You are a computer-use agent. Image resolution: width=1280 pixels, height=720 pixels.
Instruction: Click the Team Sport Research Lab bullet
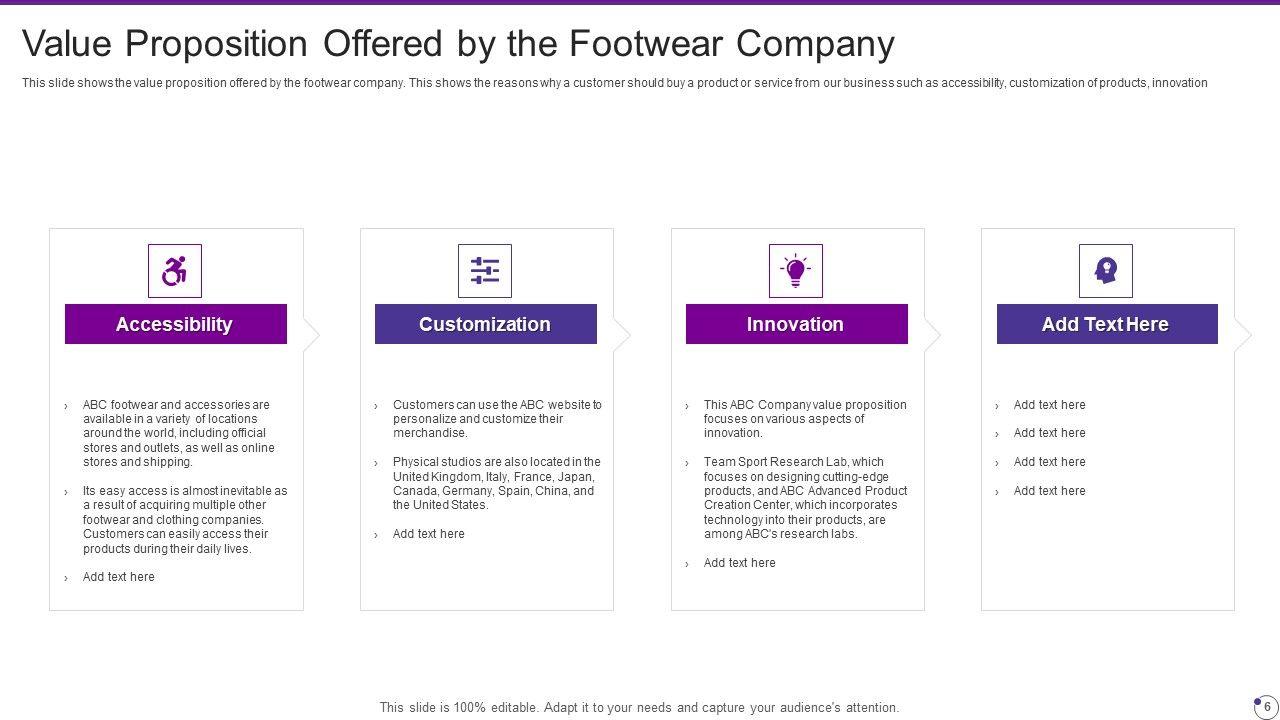pos(805,498)
